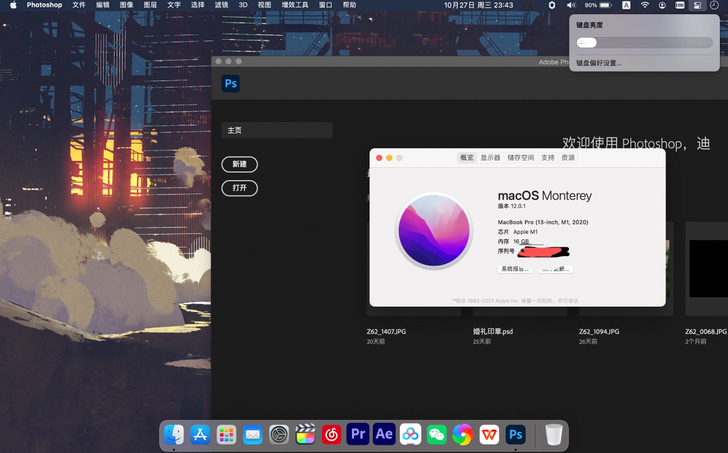Launch Premiere Pro from the Dock
This screenshot has height=453, width=728.
[x=358, y=434]
